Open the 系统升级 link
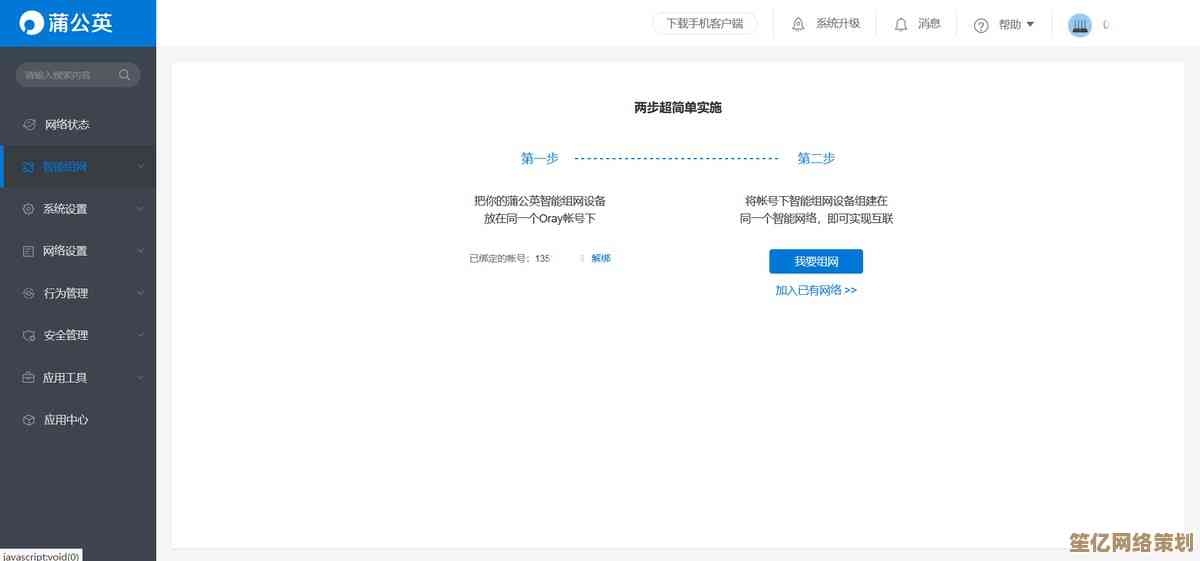1200x561 pixels. 838,24
